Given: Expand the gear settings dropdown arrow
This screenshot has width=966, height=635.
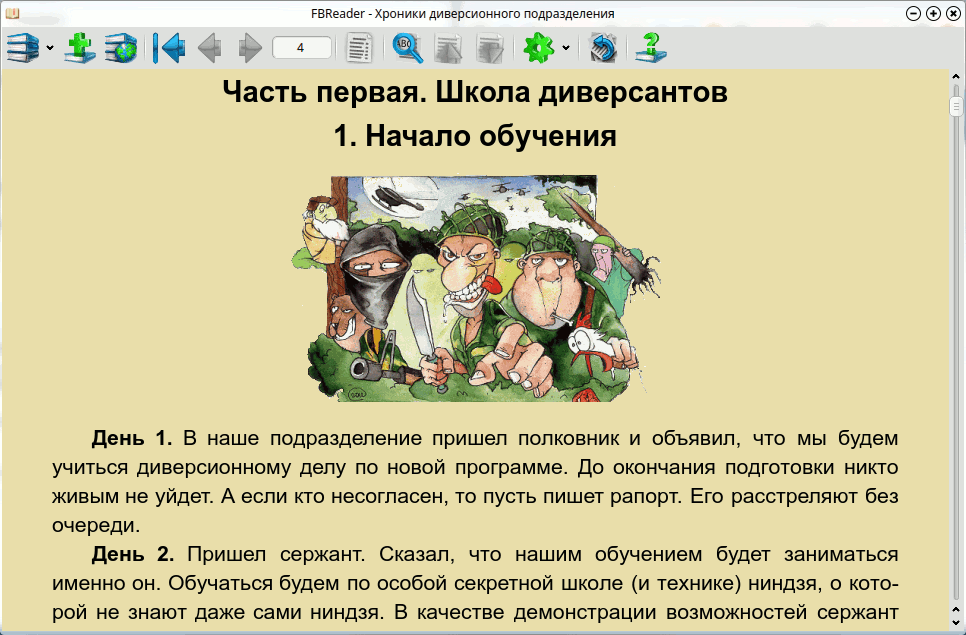Looking at the screenshot, I should pyautogui.click(x=566, y=48).
